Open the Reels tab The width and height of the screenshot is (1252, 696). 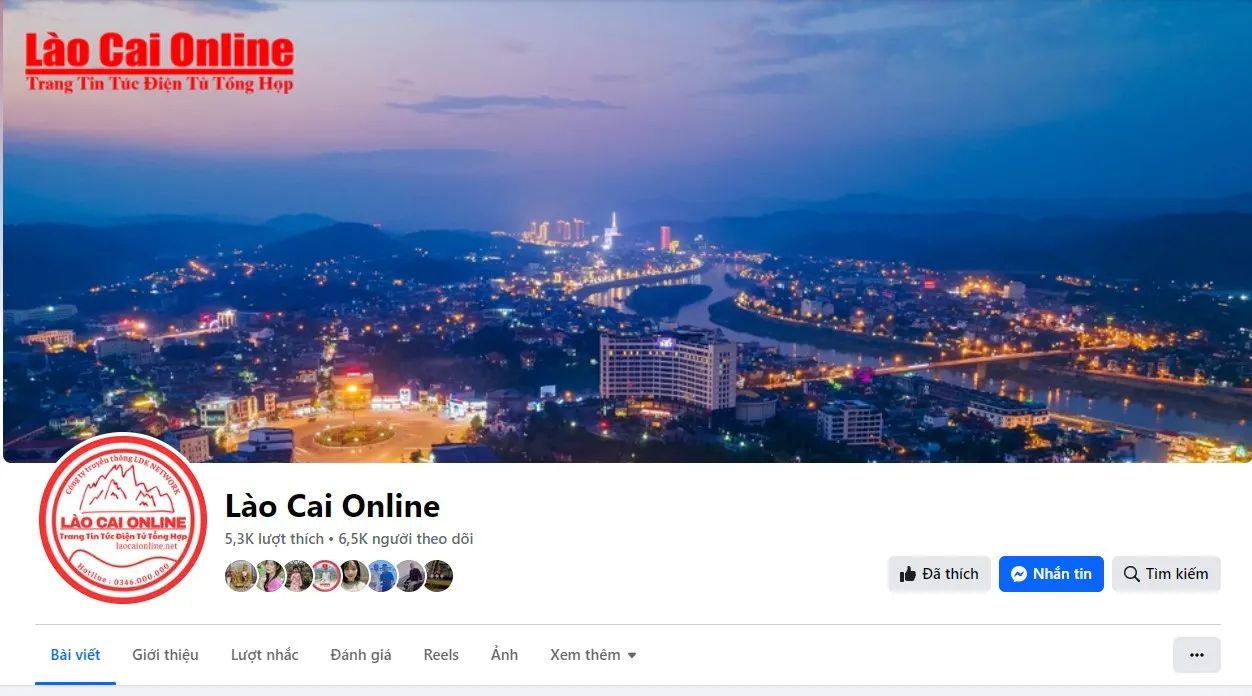[441, 655]
